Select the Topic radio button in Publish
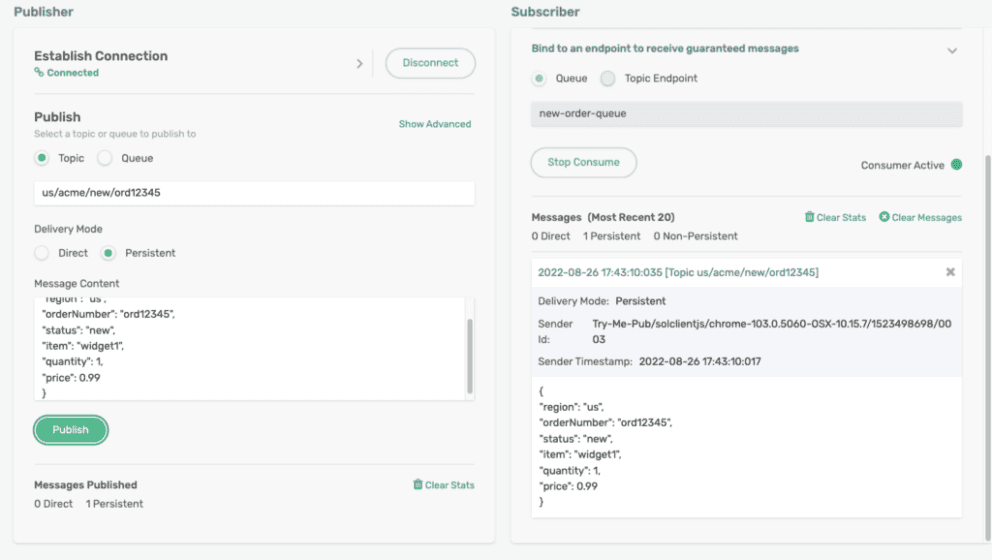This screenshot has width=992, height=560. pyautogui.click(x=41, y=158)
